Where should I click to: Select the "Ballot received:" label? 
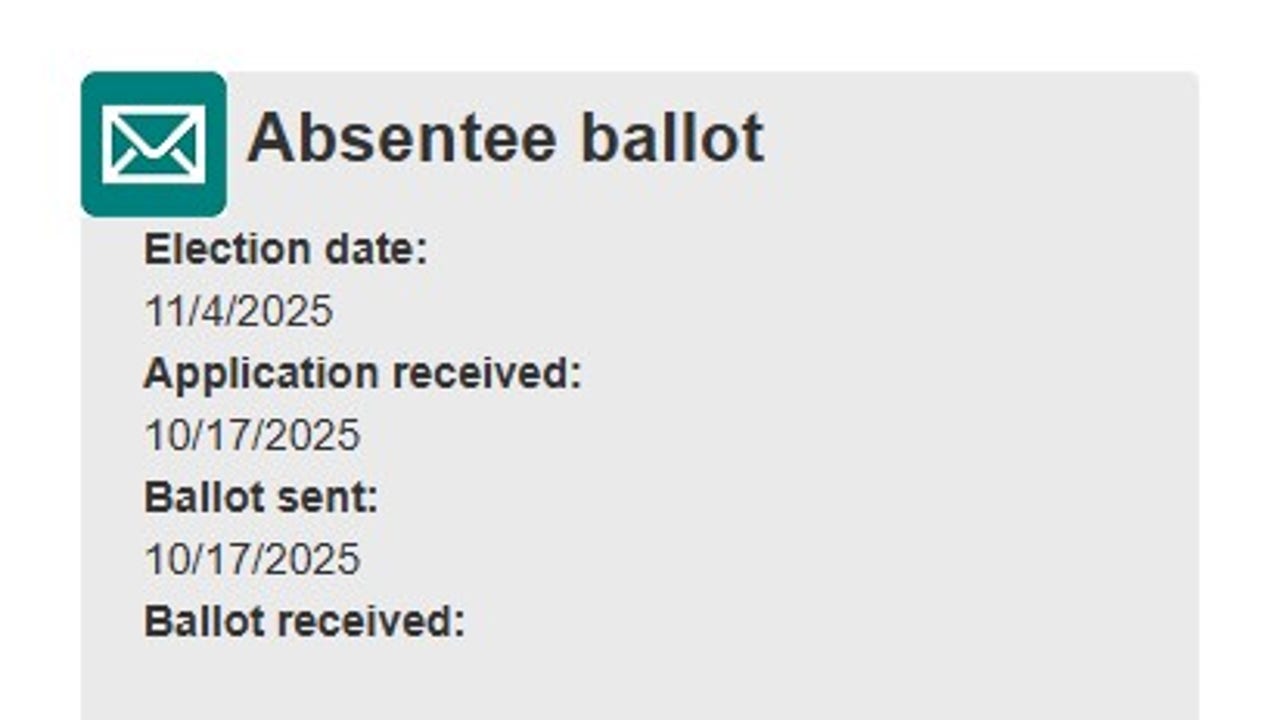pos(304,621)
